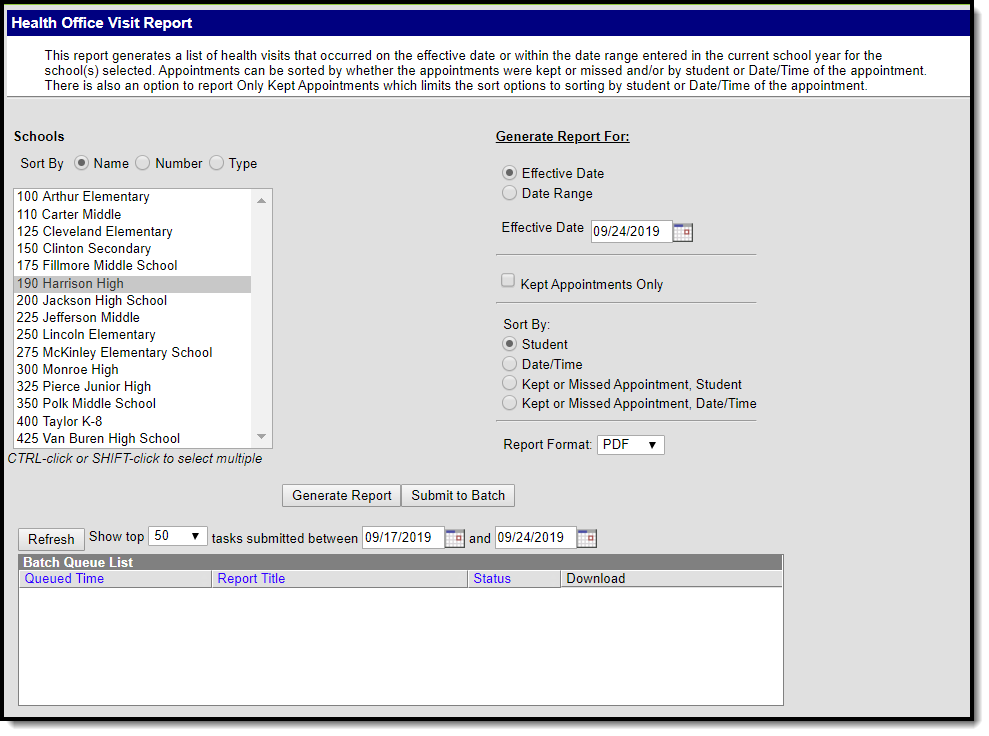The image size is (989, 736).
Task: Choose the Date Range radio option
Action: point(509,193)
